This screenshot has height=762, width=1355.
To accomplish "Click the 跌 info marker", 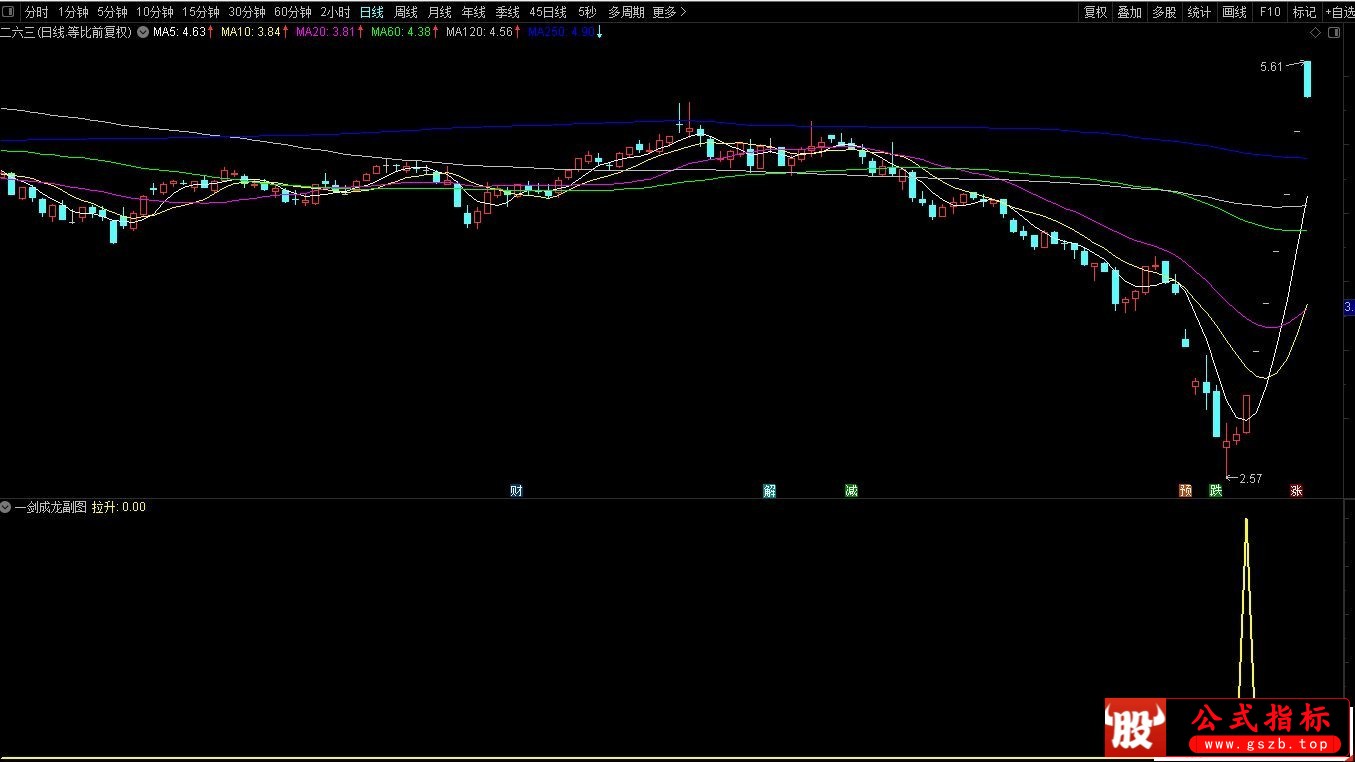I will (x=1215, y=490).
